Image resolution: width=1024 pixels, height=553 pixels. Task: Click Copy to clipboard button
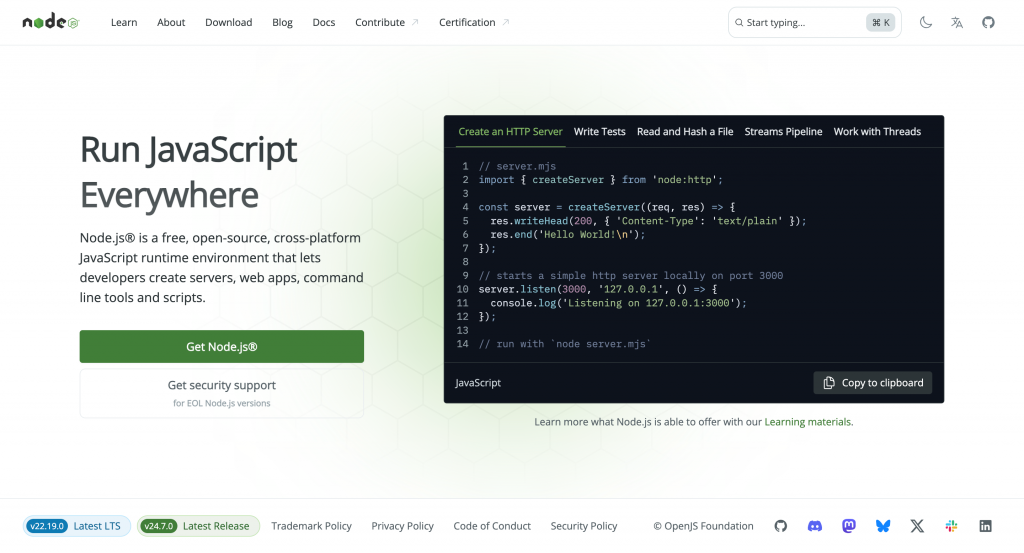click(872, 383)
